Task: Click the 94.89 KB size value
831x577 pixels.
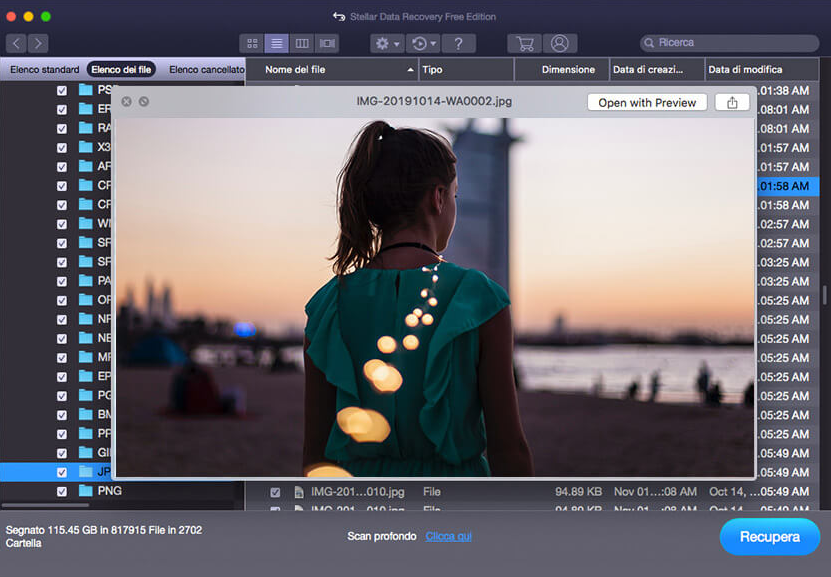Action: click(x=578, y=492)
